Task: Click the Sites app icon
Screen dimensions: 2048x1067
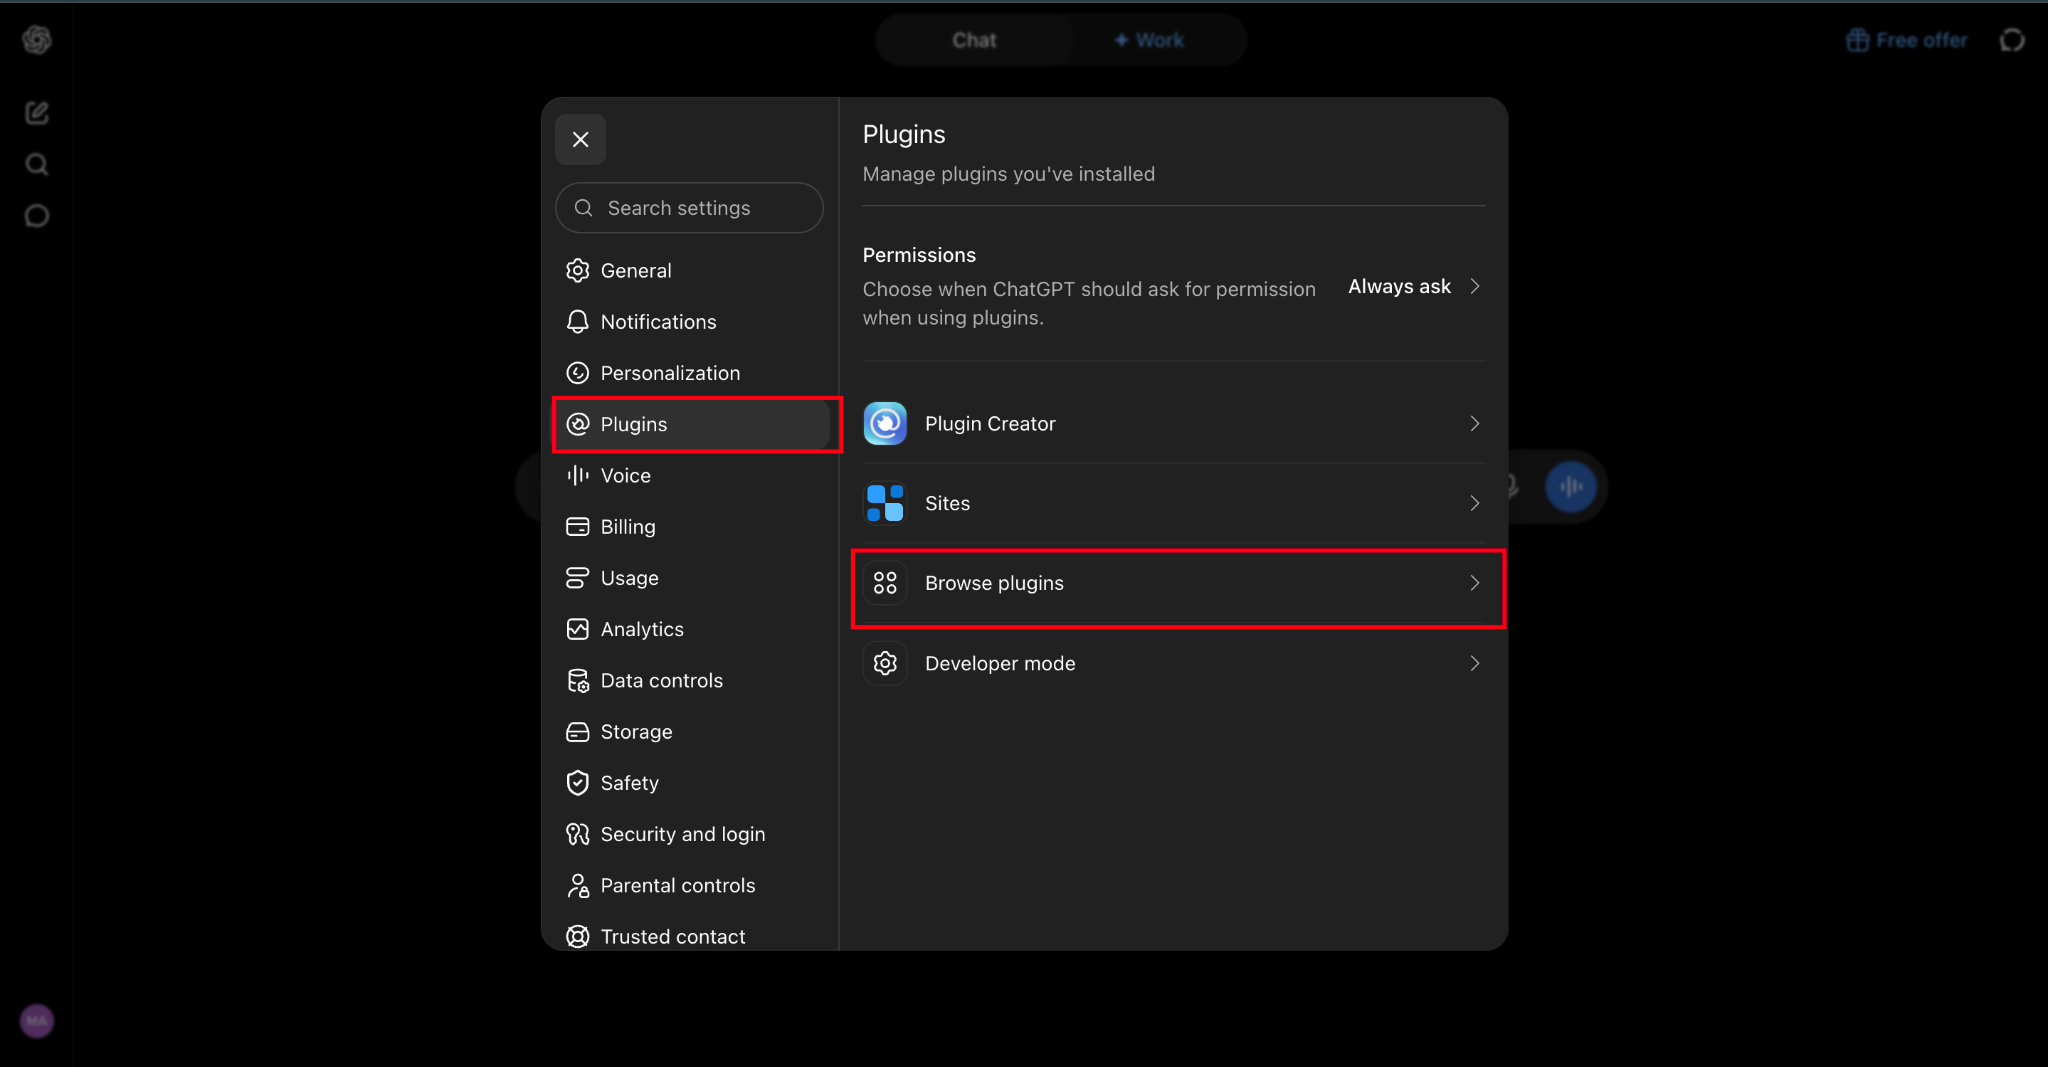Action: [885, 503]
